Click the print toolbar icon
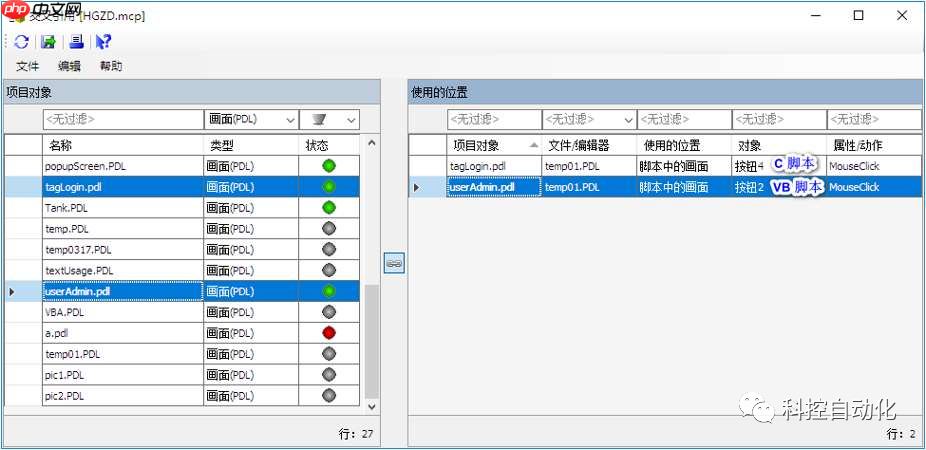The width and height of the screenshot is (926, 450). click(x=76, y=41)
